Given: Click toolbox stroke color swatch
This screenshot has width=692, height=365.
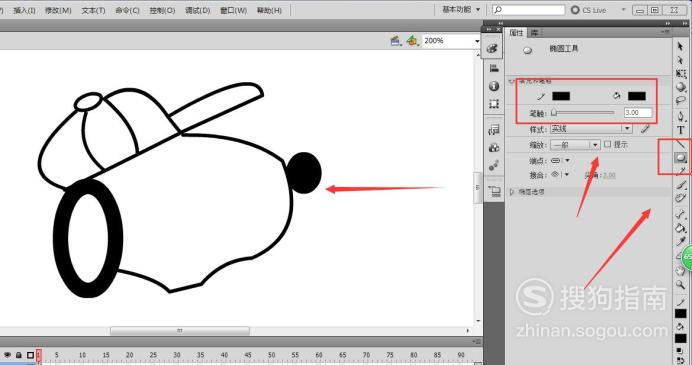Looking at the screenshot, I should click(x=681, y=314).
